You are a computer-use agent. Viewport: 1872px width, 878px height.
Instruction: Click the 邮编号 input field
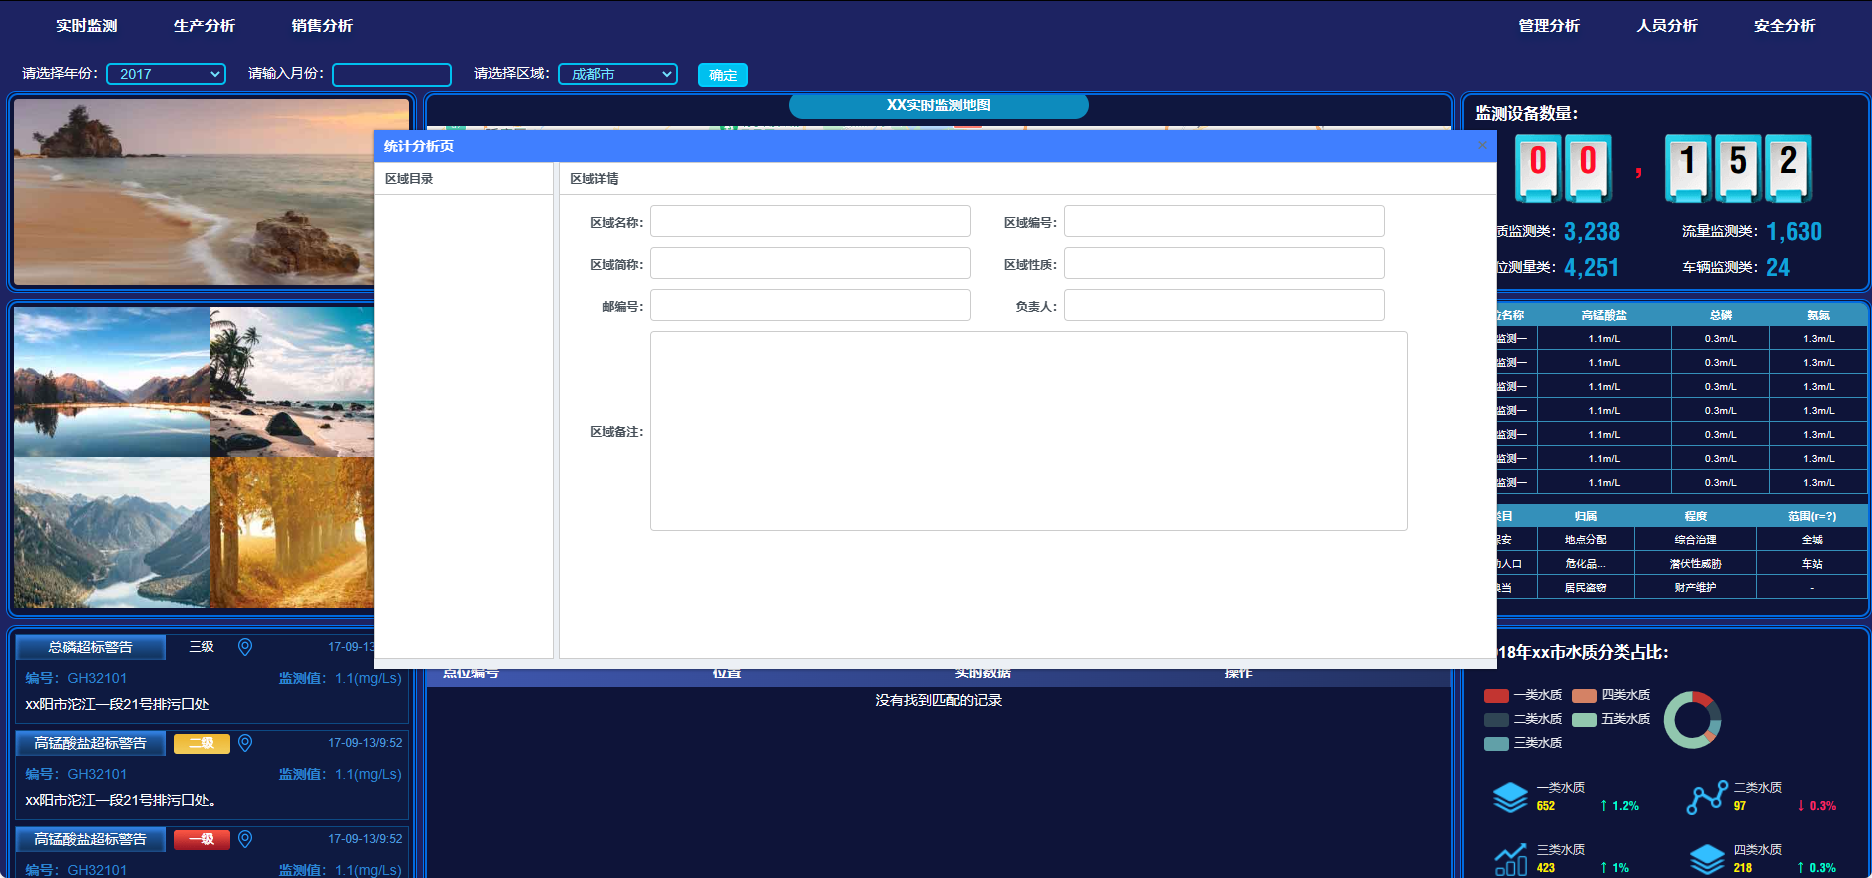tap(810, 305)
